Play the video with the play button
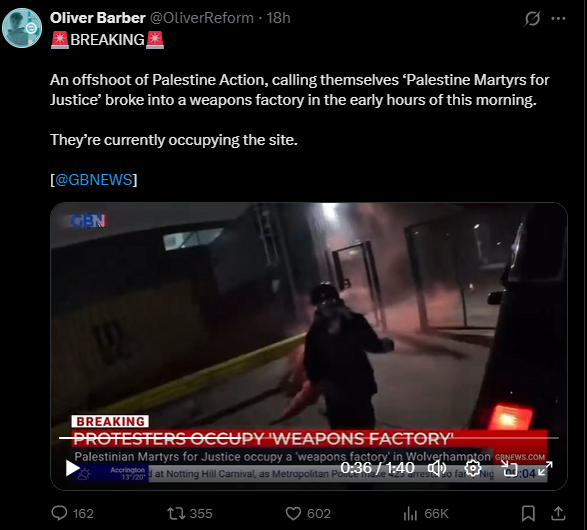Screen dimensions: 587x530 point(72,468)
